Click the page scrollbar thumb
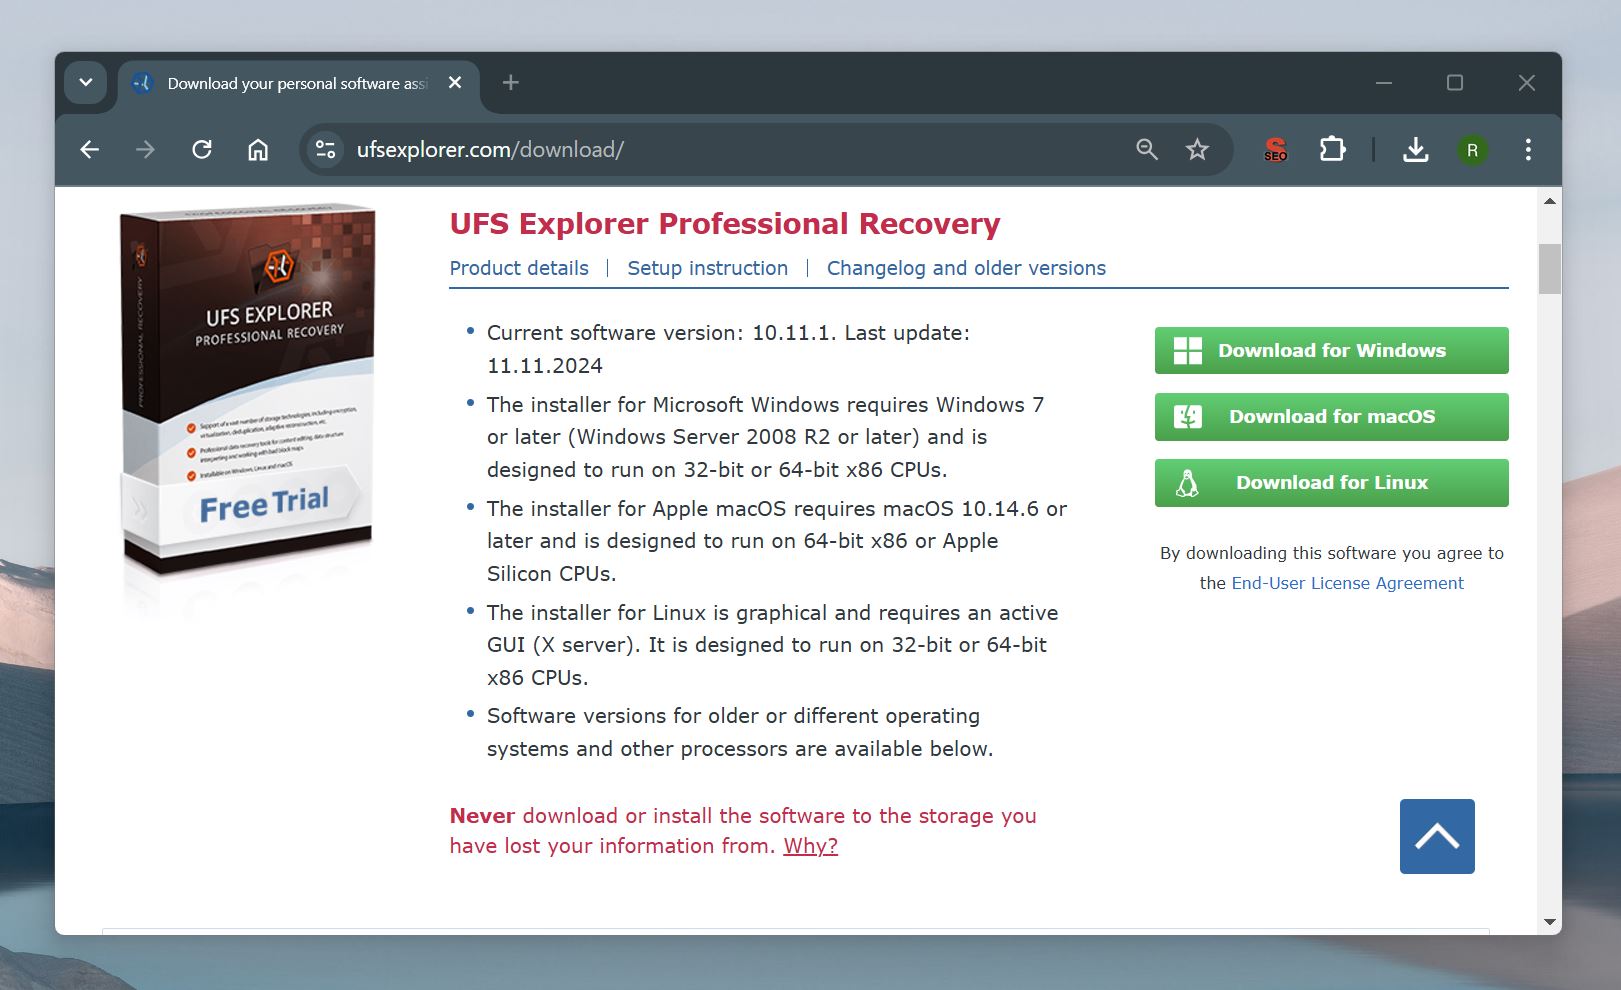The height and width of the screenshot is (990, 1621). pos(1549,268)
